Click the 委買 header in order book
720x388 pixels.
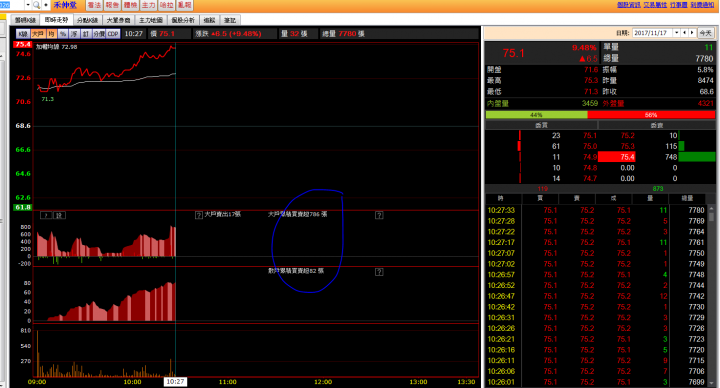(542, 125)
